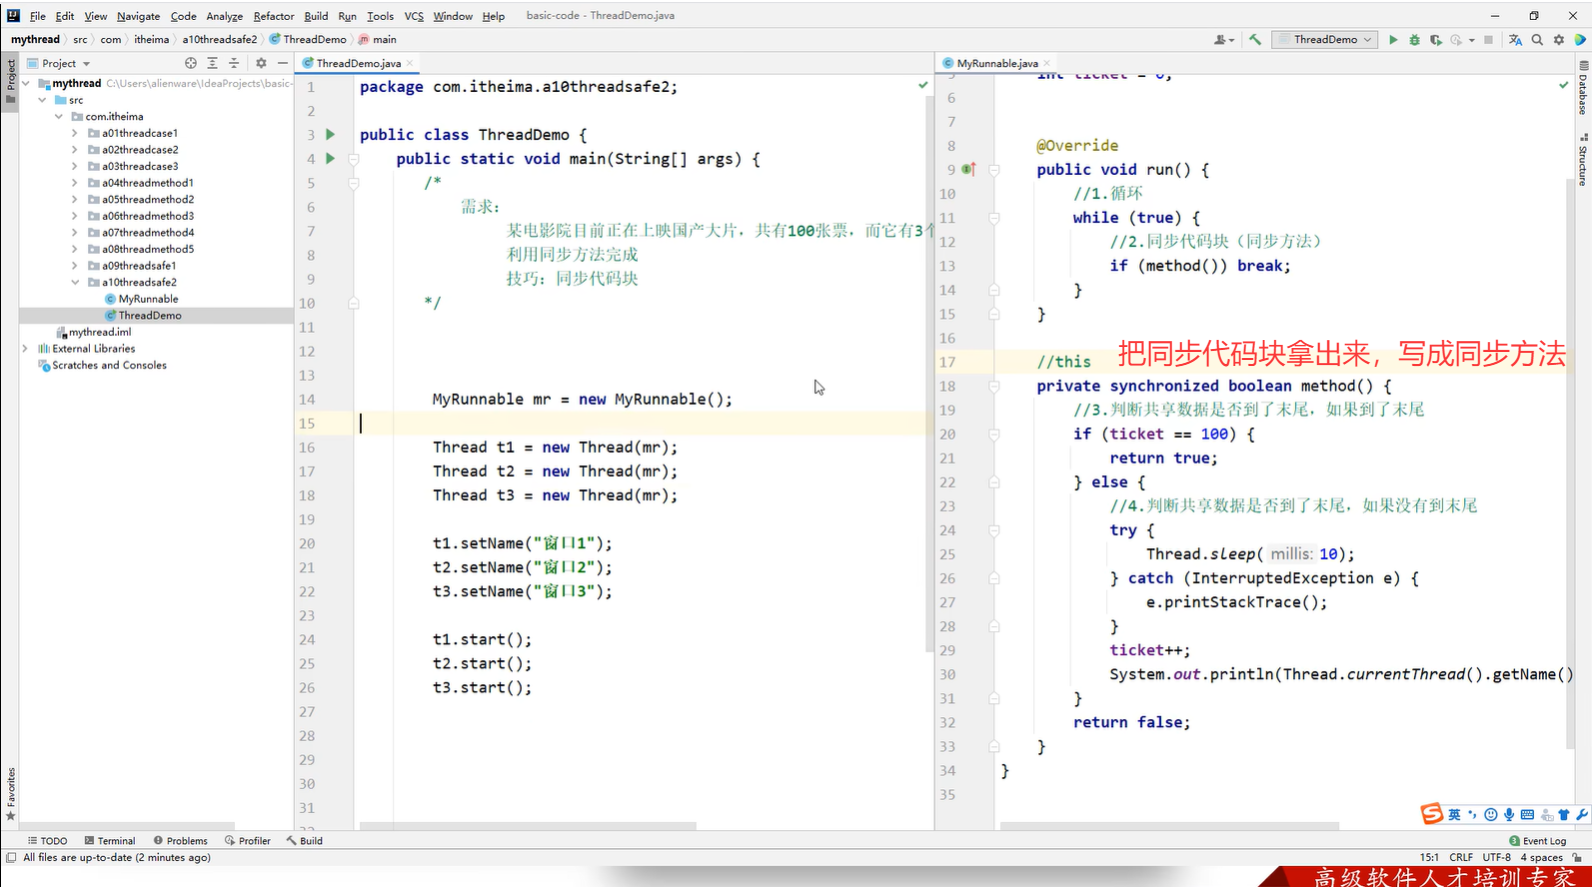The image size is (1592, 887).
Task: Run ThreadDemo with the green play button
Action: point(1393,40)
